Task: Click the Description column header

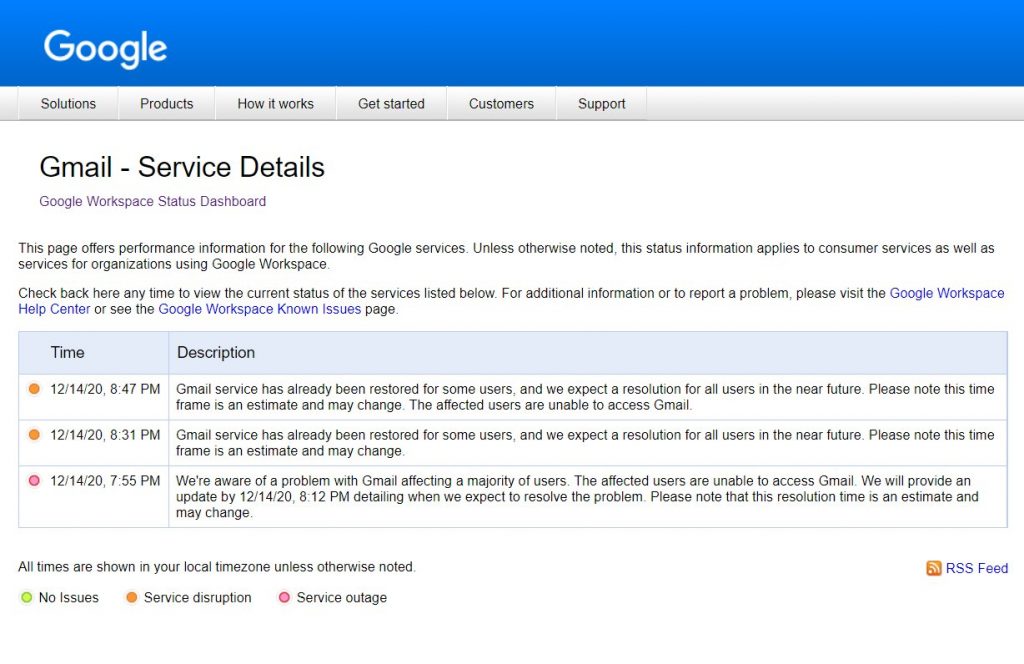Action: pyautogui.click(x=216, y=353)
